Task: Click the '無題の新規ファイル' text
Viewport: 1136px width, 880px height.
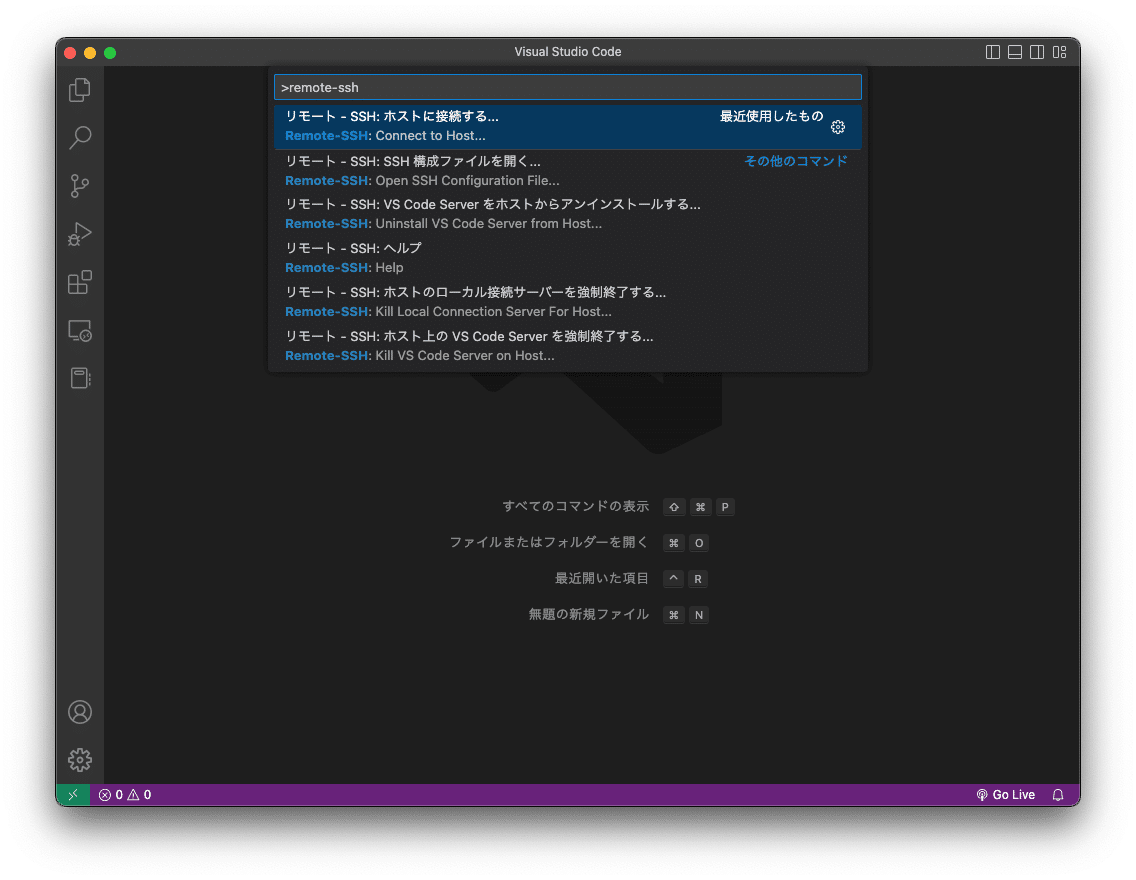Action: click(589, 614)
